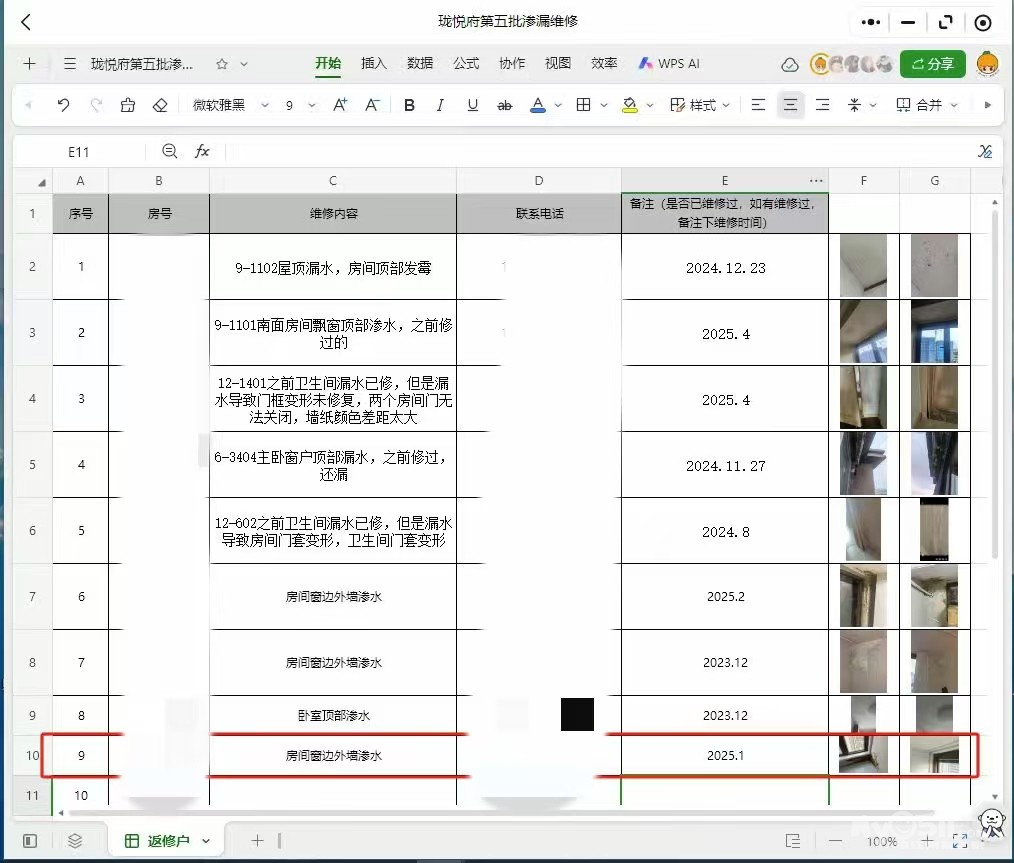Click the undo arrow icon
1014x863 pixels.
click(x=64, y=105)
